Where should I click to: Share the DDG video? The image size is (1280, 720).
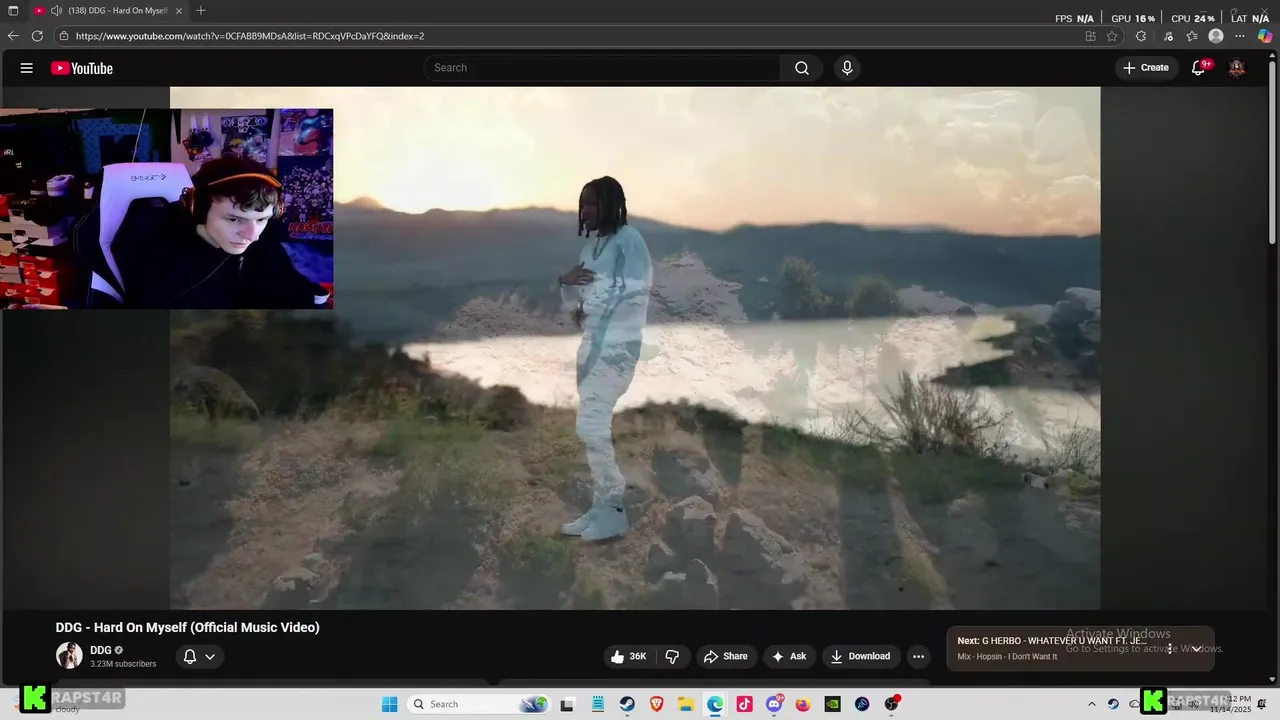[x=726, y=657]
